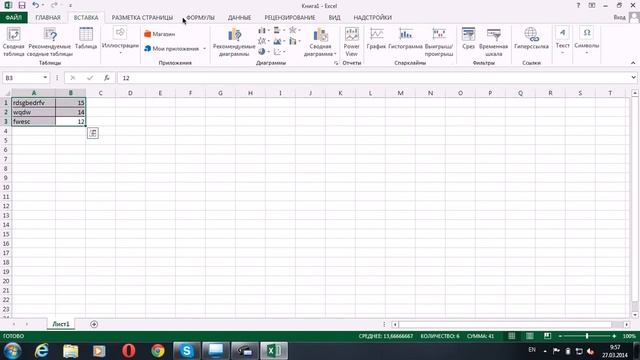
Task: Insert a pie chart
Action: coord(264,52)
